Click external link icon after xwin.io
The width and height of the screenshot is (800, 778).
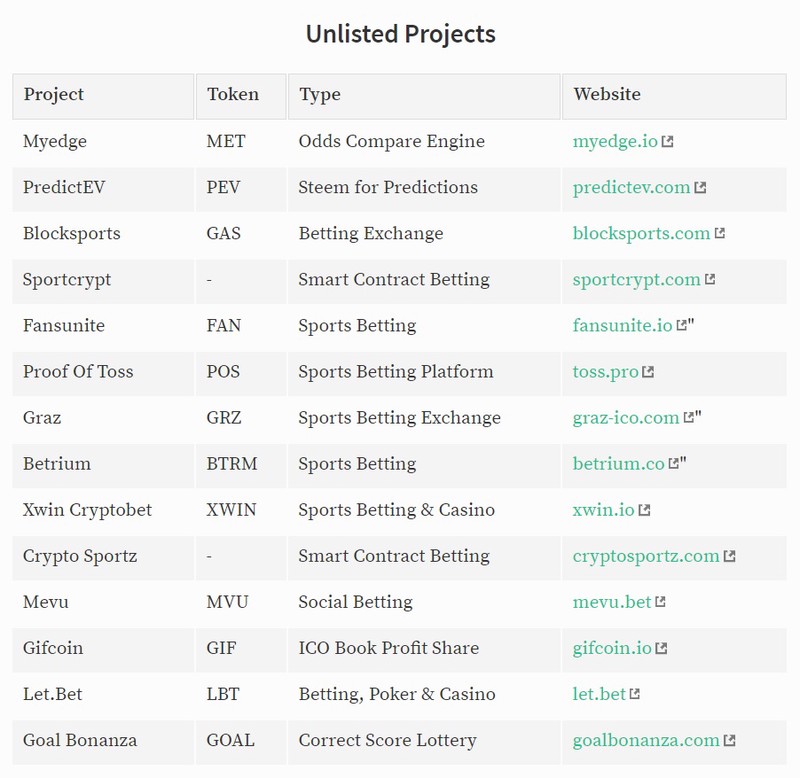644,510
